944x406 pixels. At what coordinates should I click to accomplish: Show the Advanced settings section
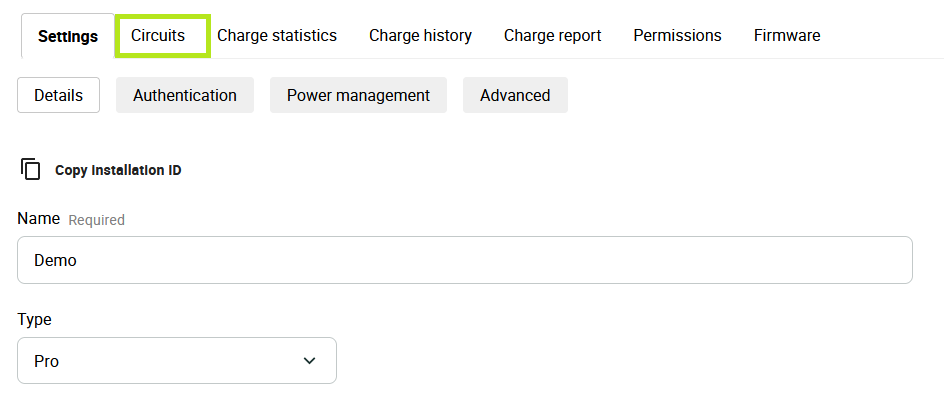pos(515,95)
